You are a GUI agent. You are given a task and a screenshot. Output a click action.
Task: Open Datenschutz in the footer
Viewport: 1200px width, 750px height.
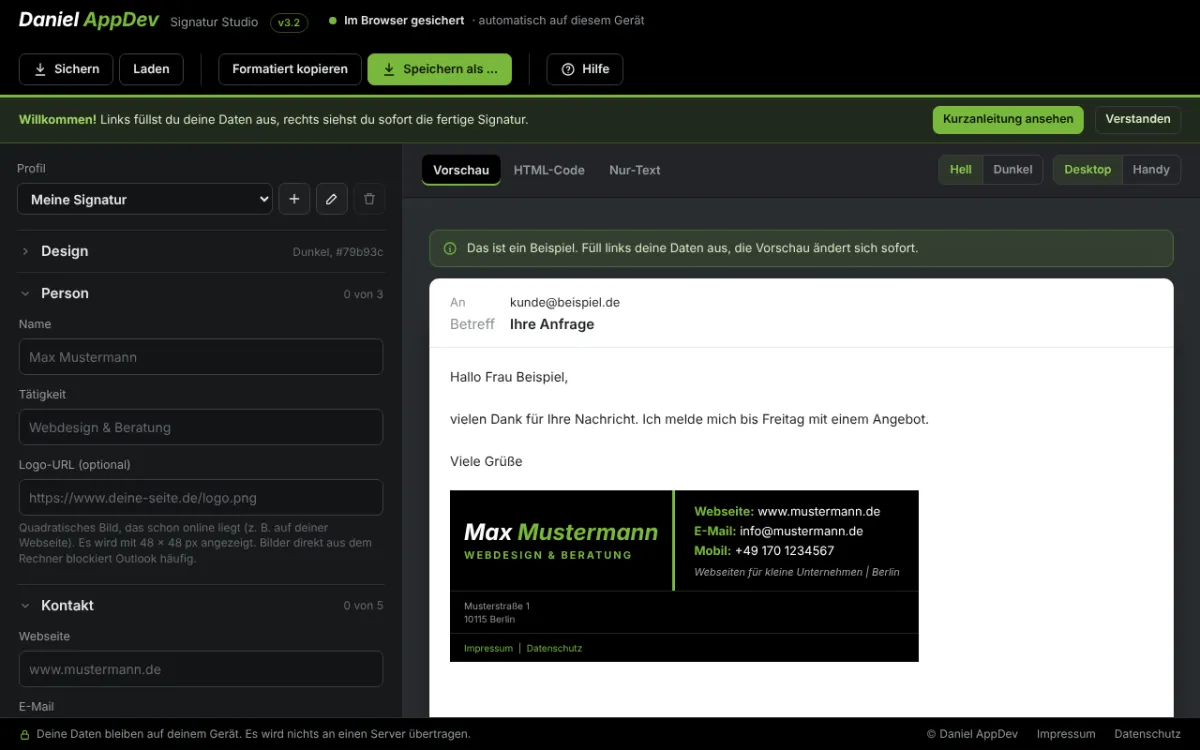1147,734
